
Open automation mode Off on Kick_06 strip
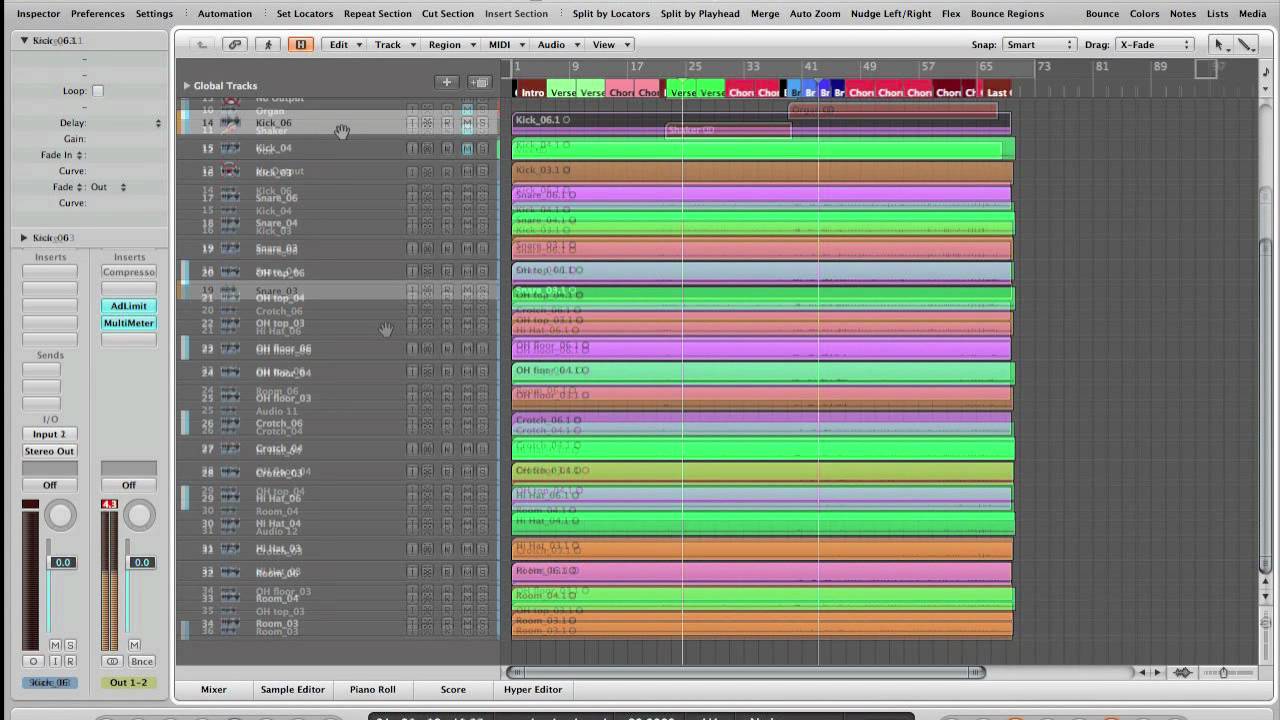[x=50, y=485]
